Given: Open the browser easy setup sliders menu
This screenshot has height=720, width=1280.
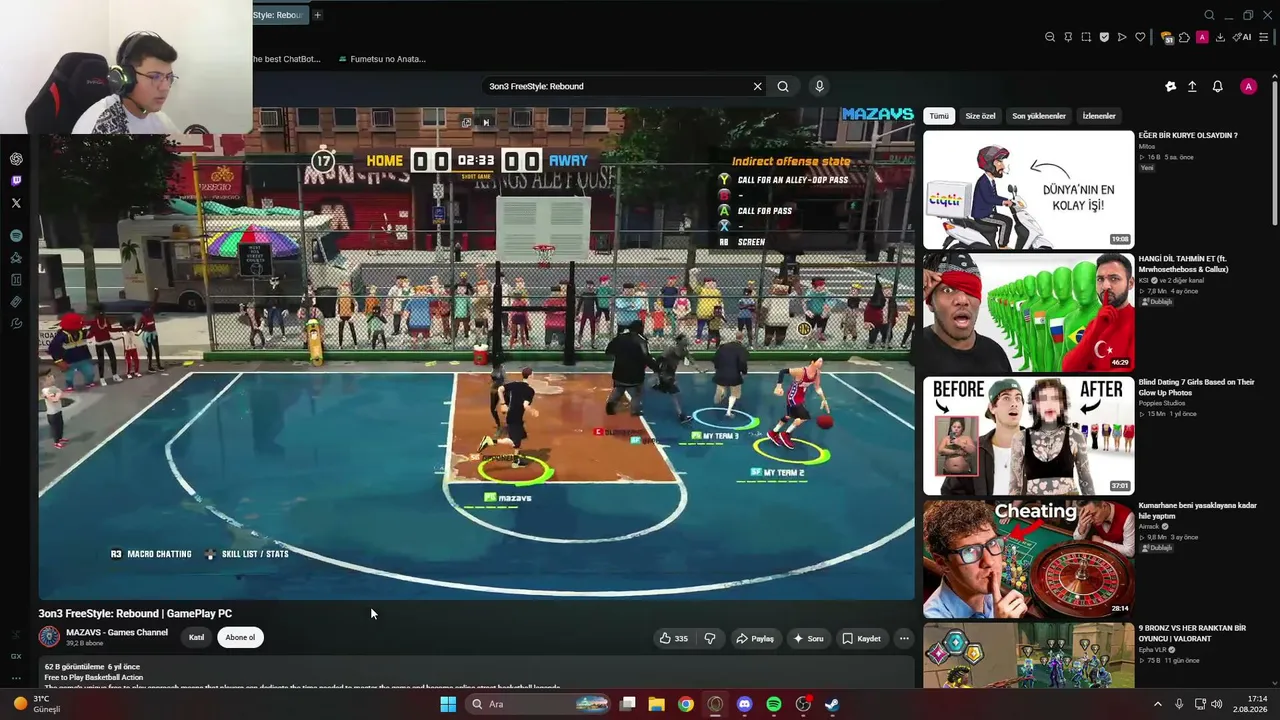Looking at the screenshot, I should click(1264, 37).
